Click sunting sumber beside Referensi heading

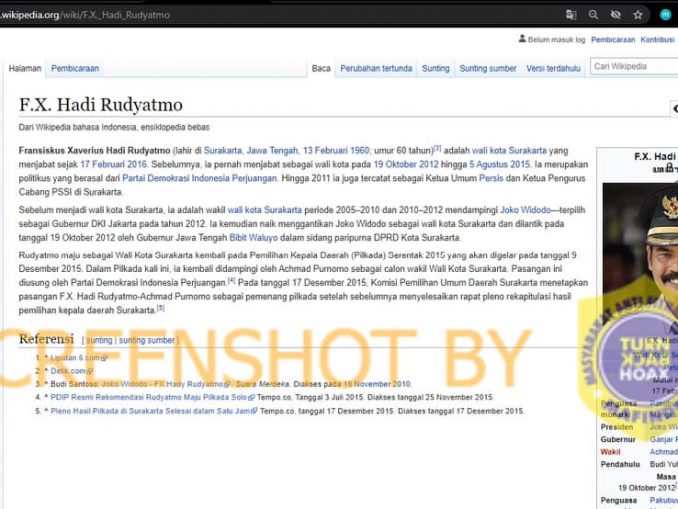point(147,340)
